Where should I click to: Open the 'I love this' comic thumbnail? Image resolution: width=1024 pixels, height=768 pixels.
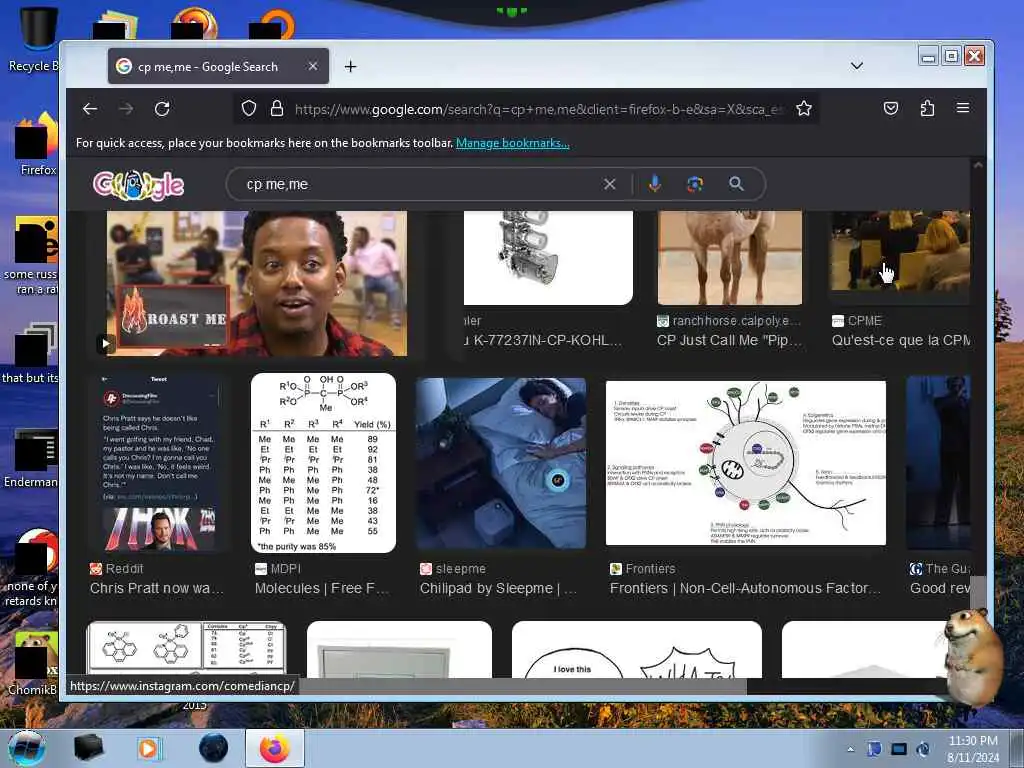pyautogui.click(x=637, y=649)
